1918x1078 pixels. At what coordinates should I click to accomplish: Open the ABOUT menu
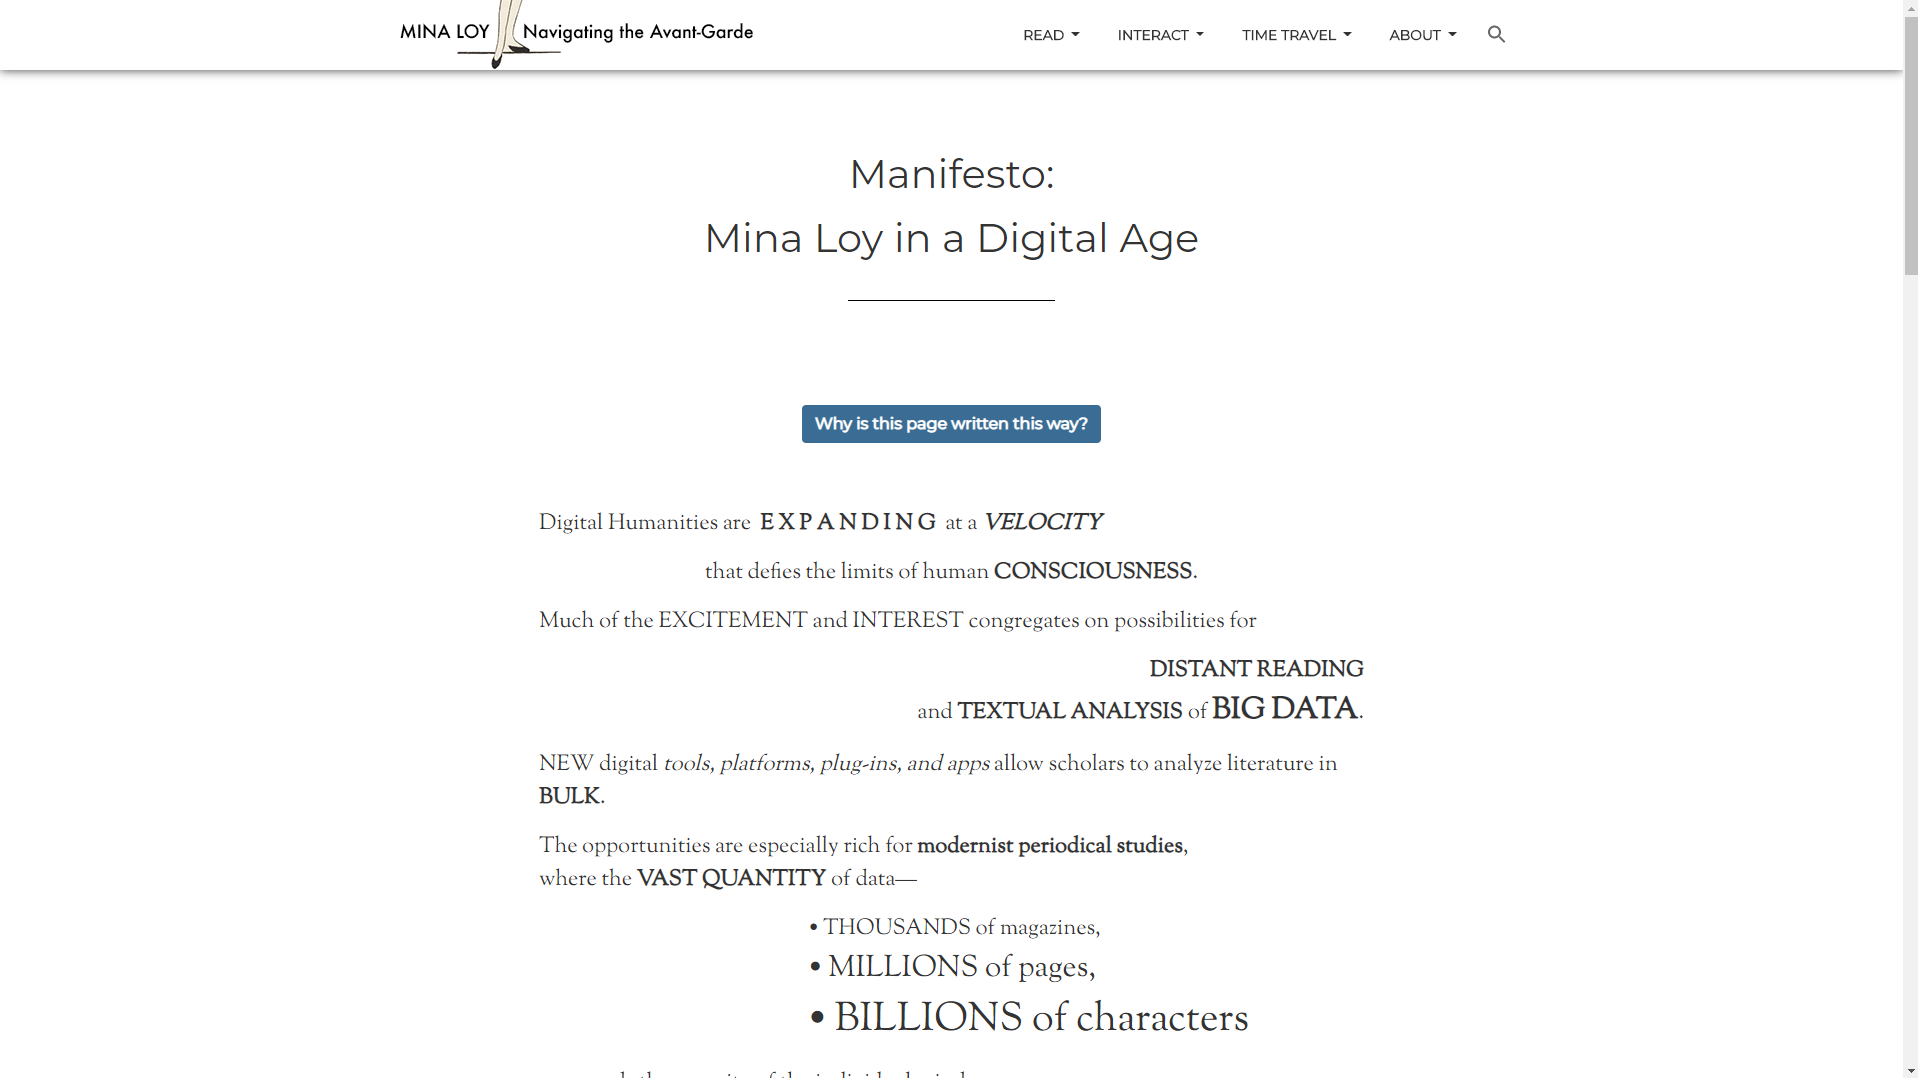(1422, 35)
